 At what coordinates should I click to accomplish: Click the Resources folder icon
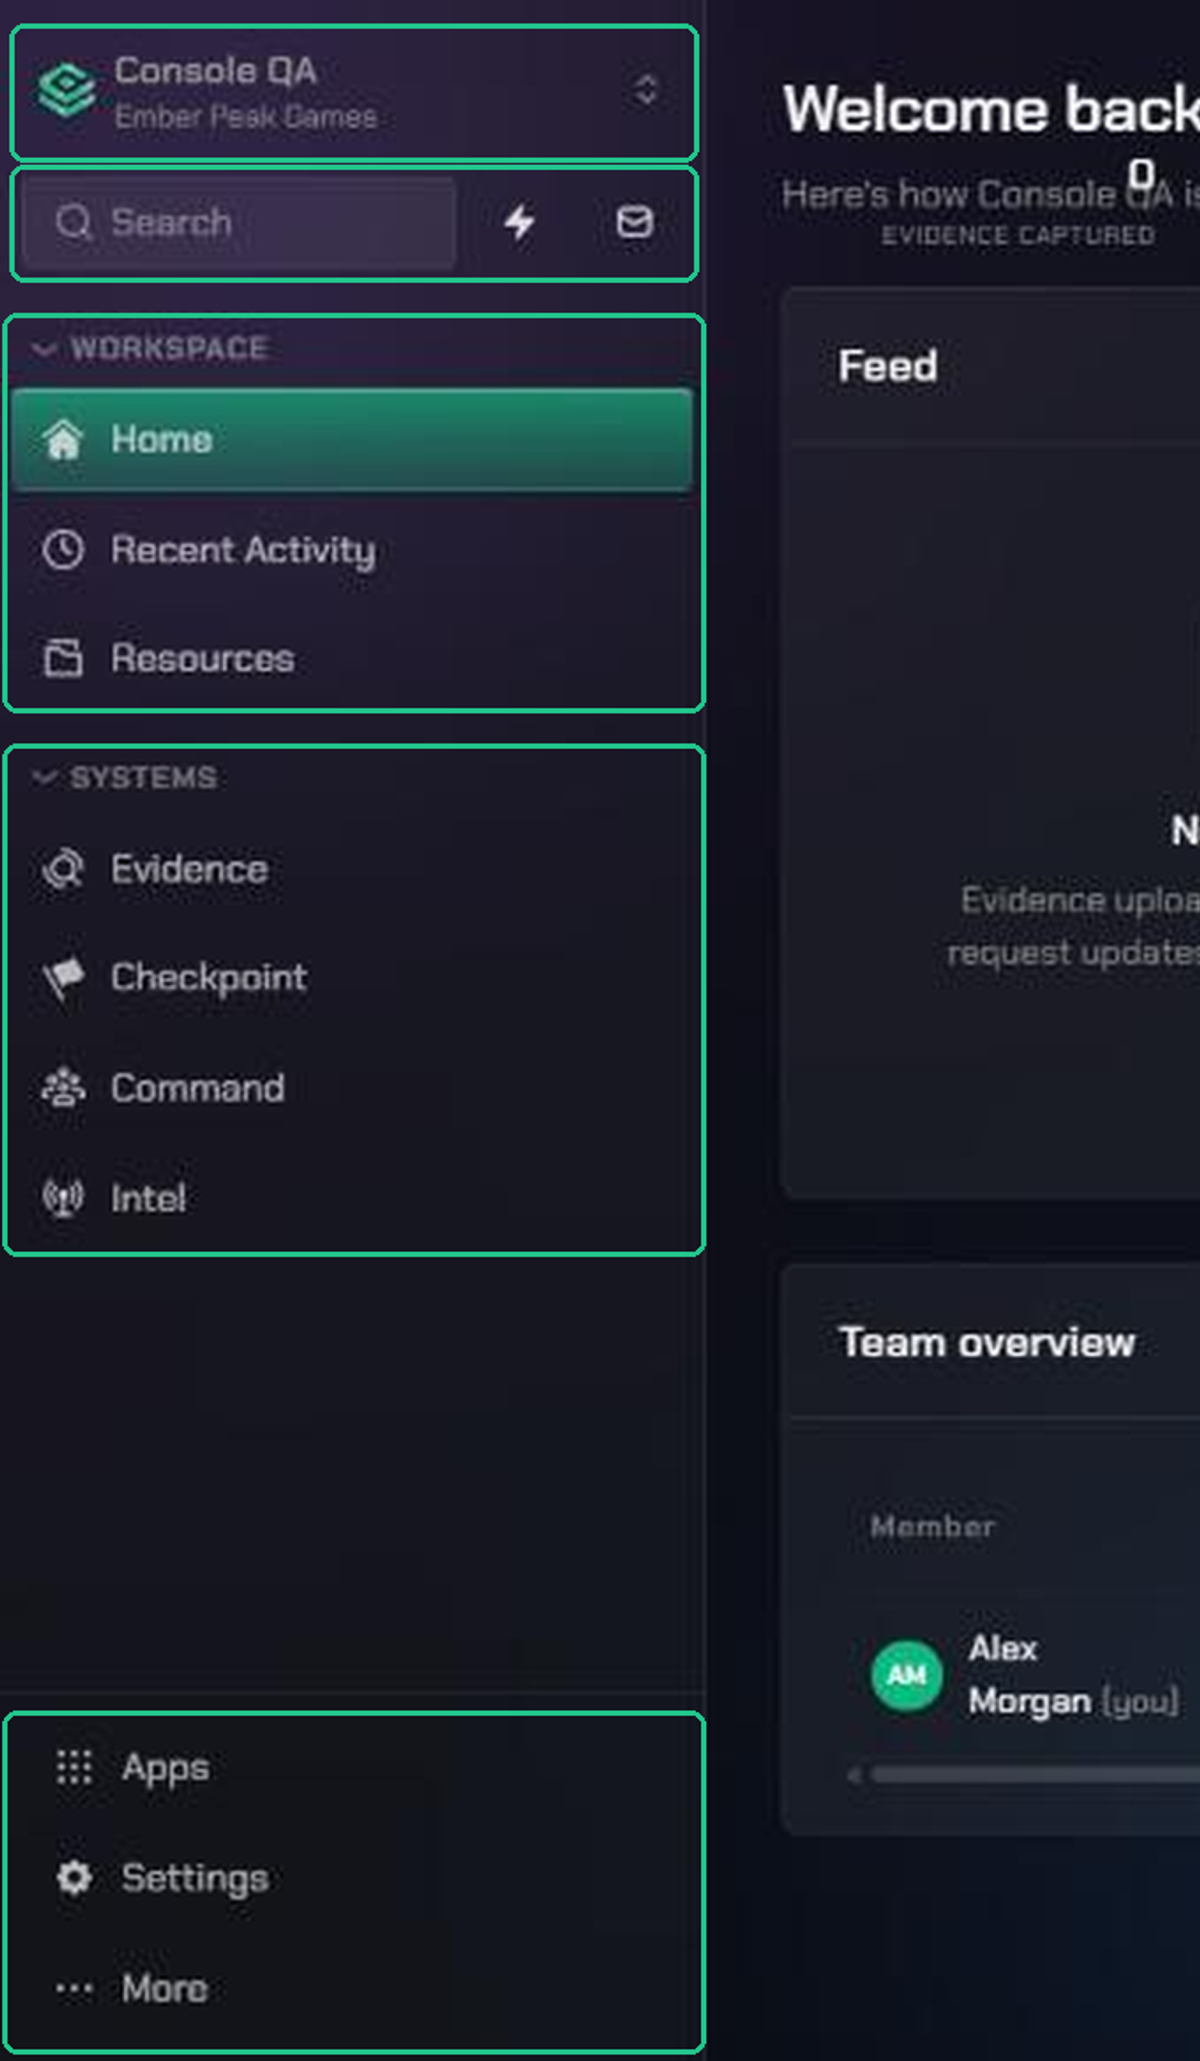[x=63, y=658]
